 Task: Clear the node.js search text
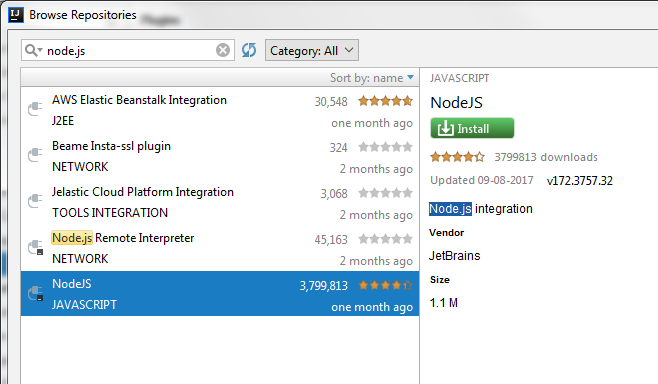(223, 50)
